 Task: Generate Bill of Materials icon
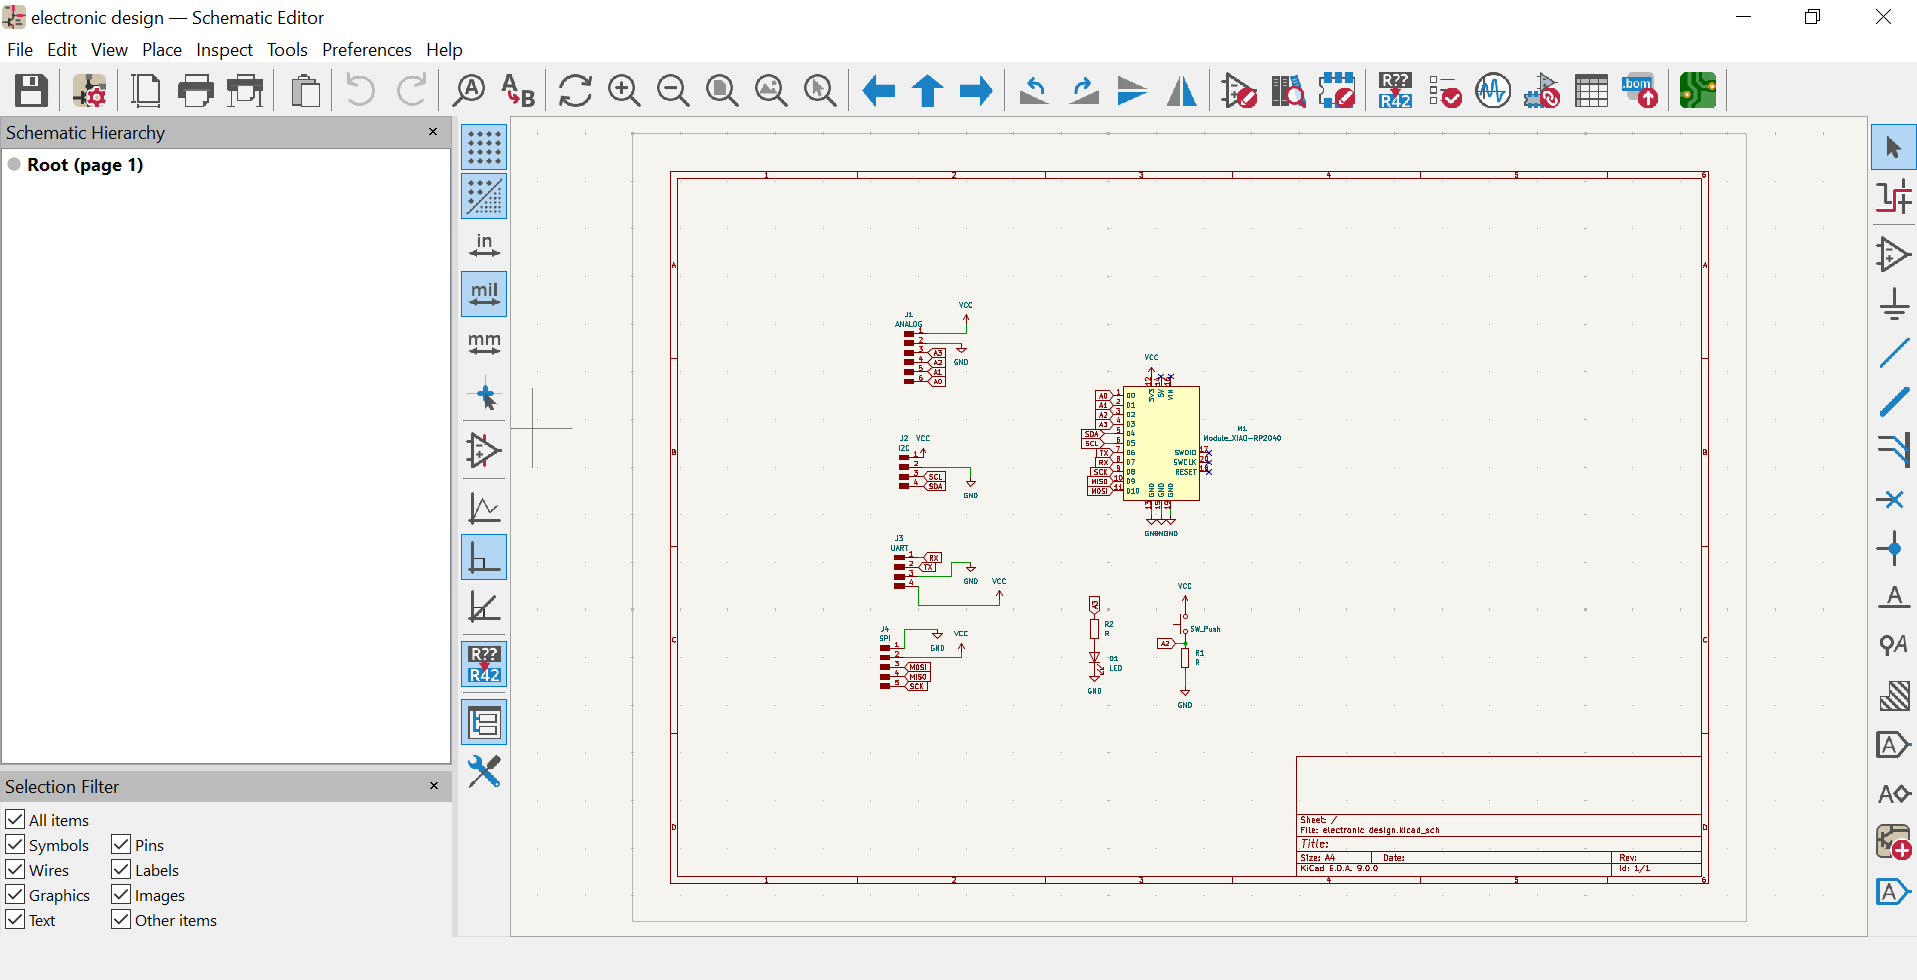pyautogui.click(x=1640, y=91)
